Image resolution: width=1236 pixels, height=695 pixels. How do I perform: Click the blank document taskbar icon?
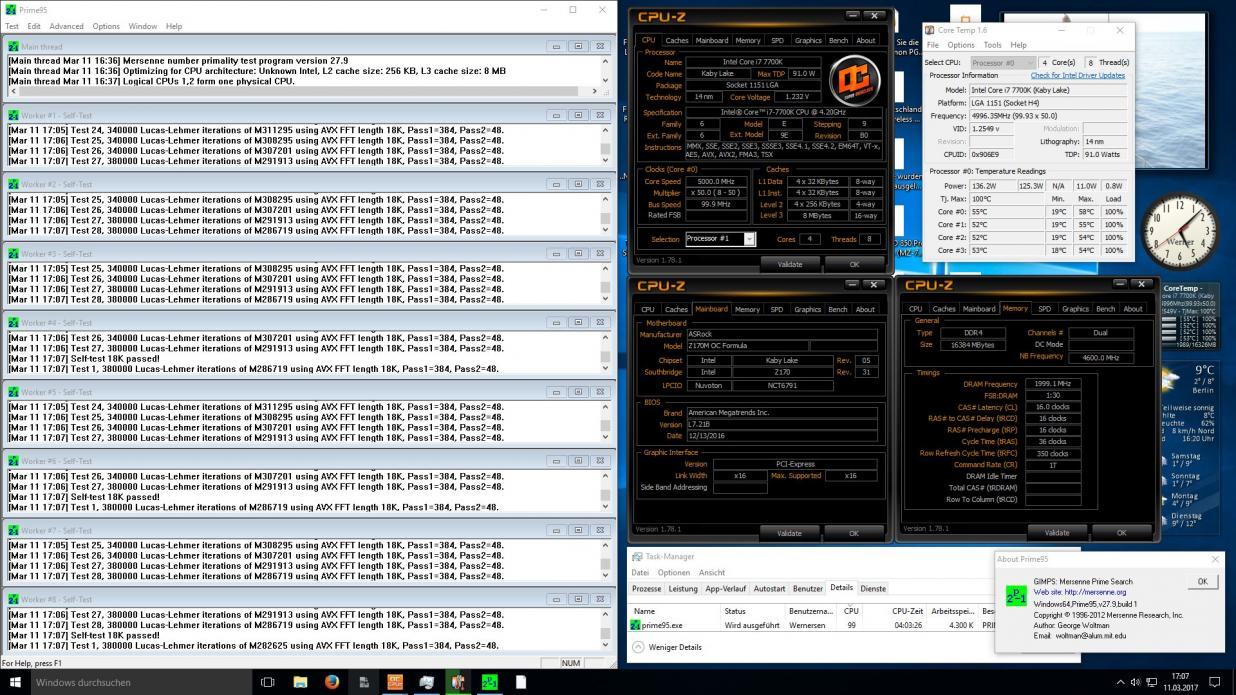[x=520, y=682]
